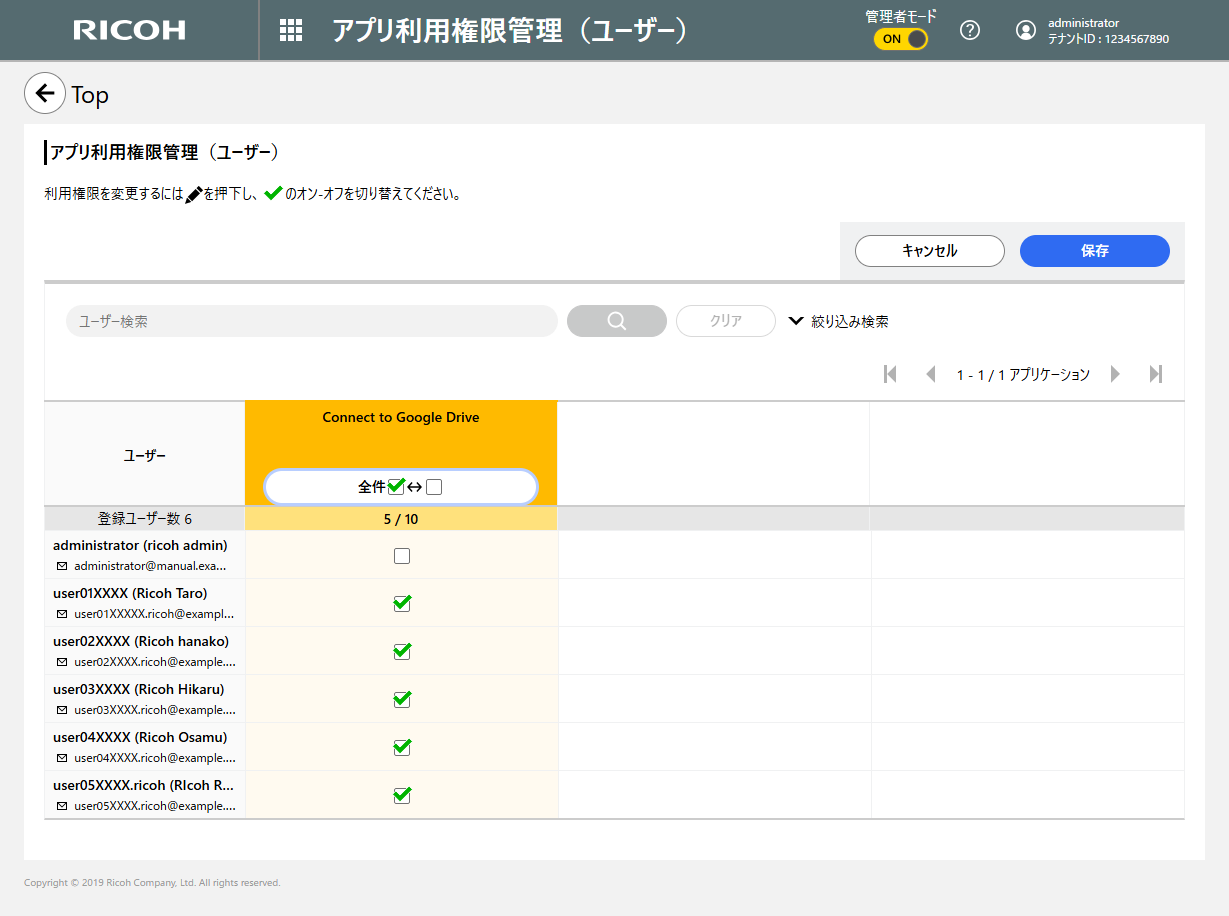Click the copyright notice in the footer
Viewport: 1229px width, 916px height.
(x=152, y=883)
